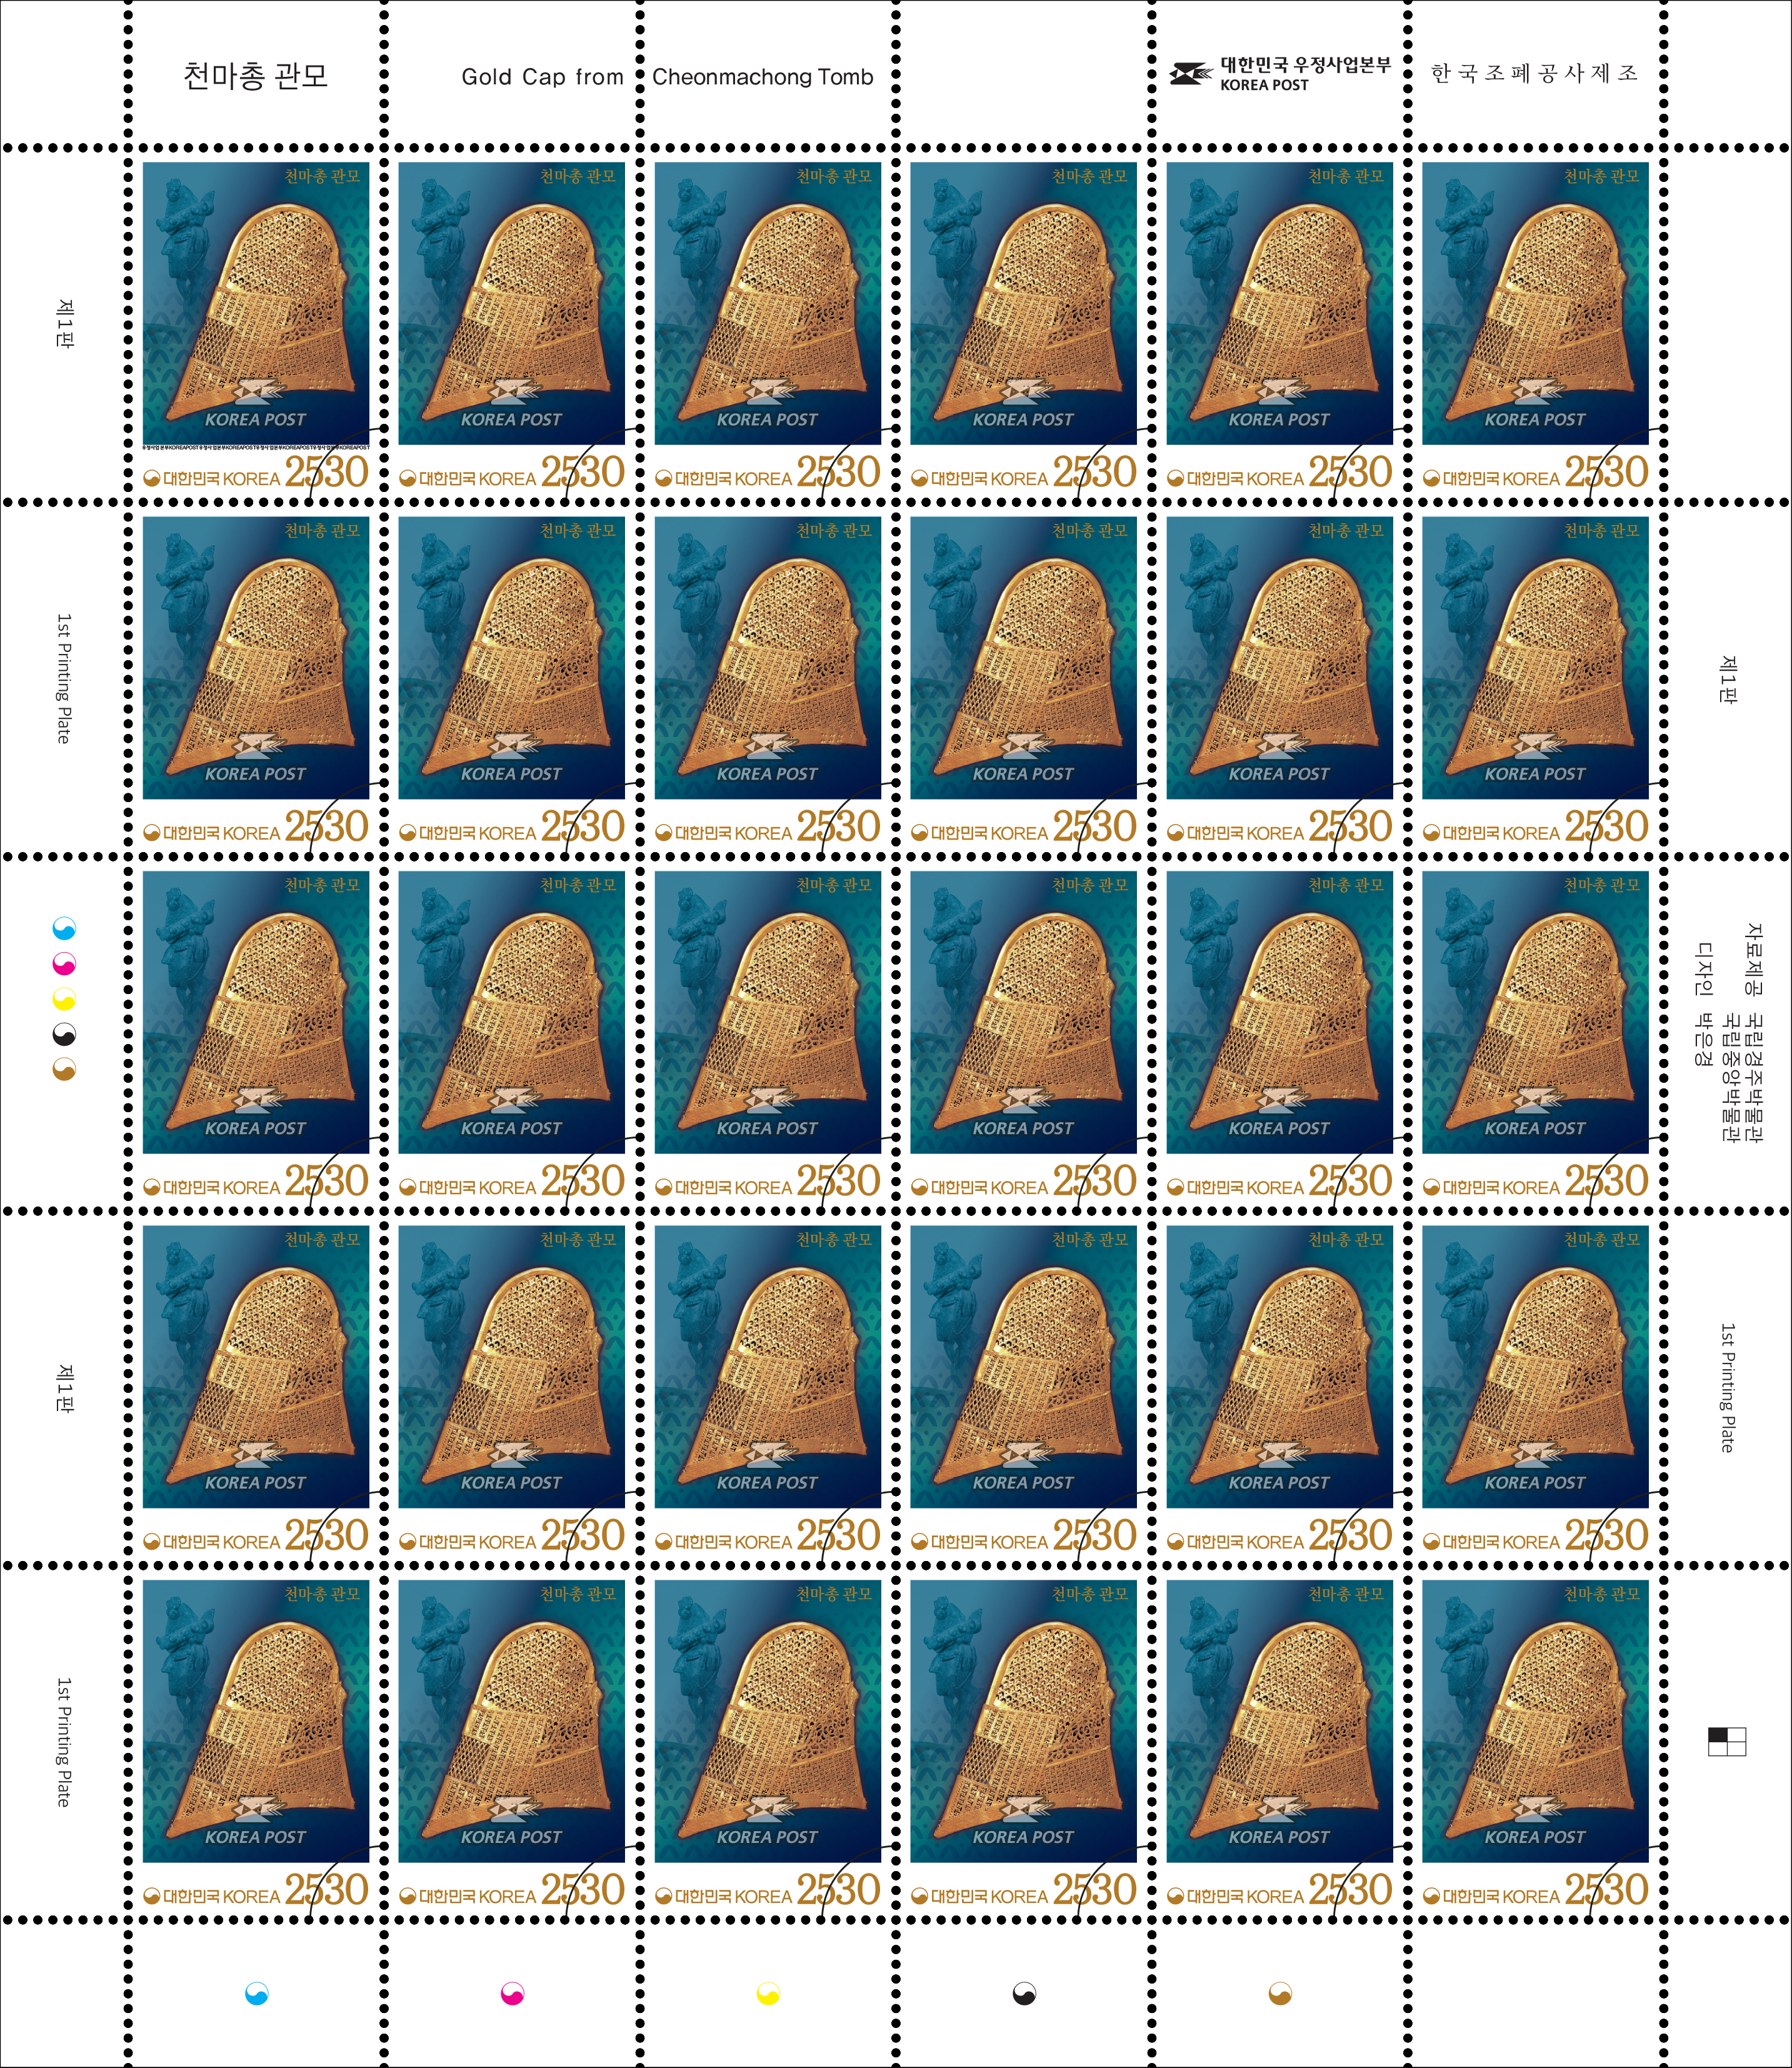Image resolution: width=1792 pixels, height=2068 pixels.
Task: Select the stamp beside the left-margin color dots
Action: coord(256,1034)
